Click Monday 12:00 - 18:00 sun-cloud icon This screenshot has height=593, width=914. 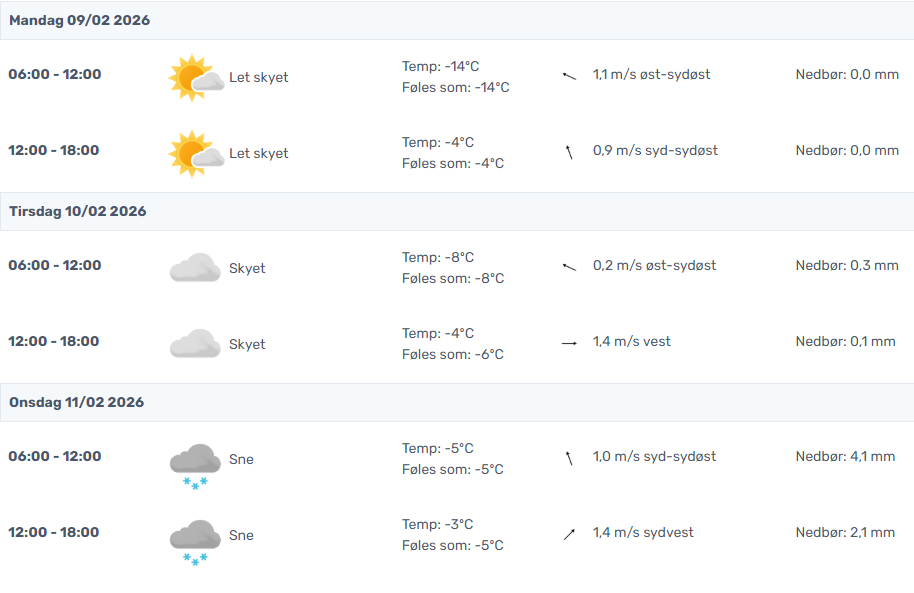196,154
